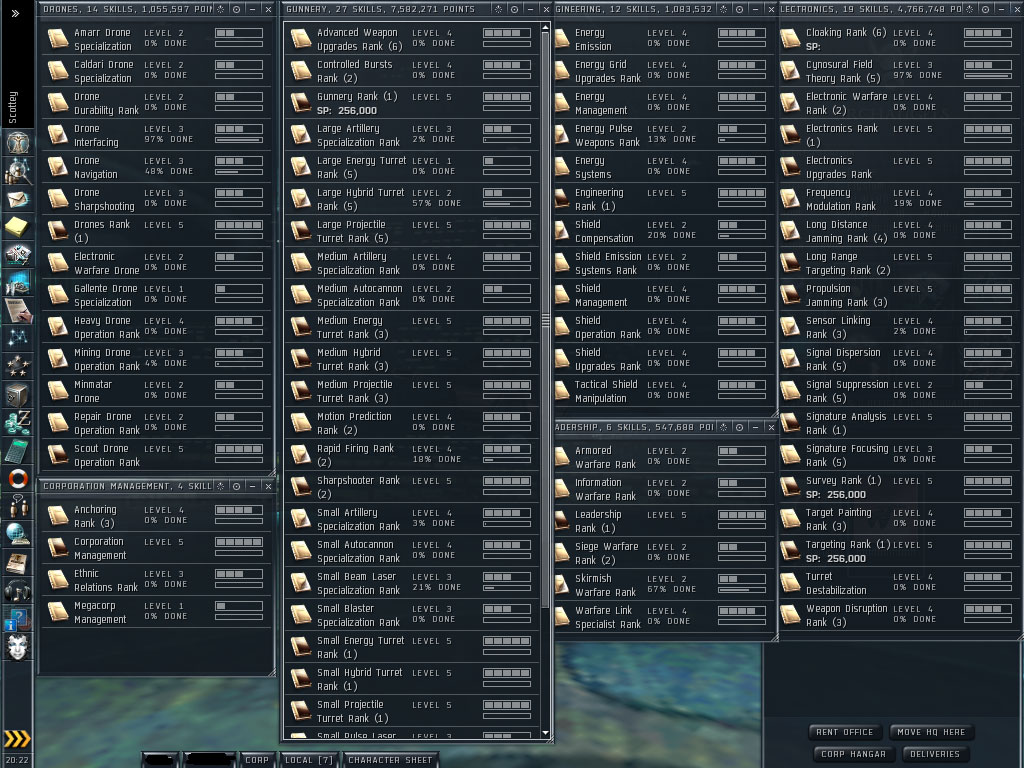Click the Scottey character name in sidebar
Viewport: 1024px width, 768px height.
(12, 107)
